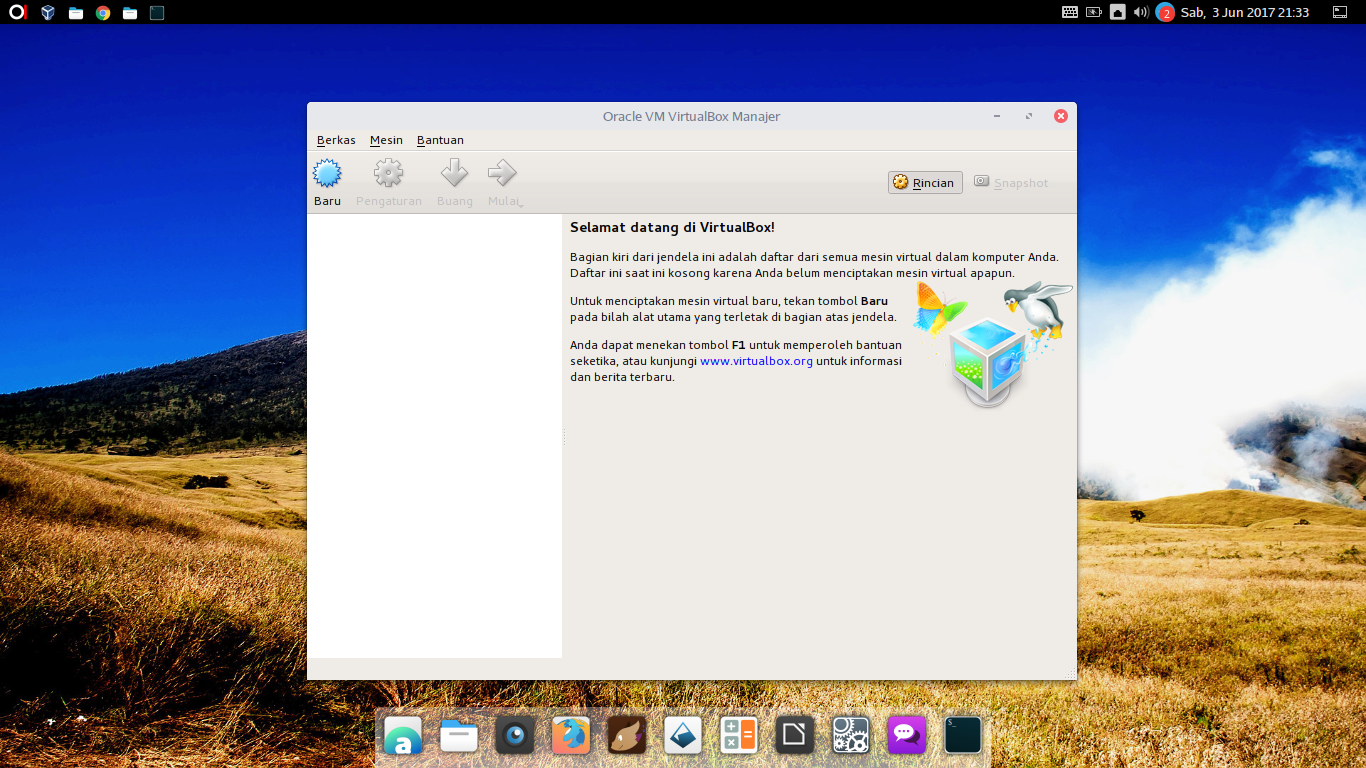1366x768 pixels.
Task: Open the brown animal icon in the dock
Action: pyautogui.click(x=627, y=735)
